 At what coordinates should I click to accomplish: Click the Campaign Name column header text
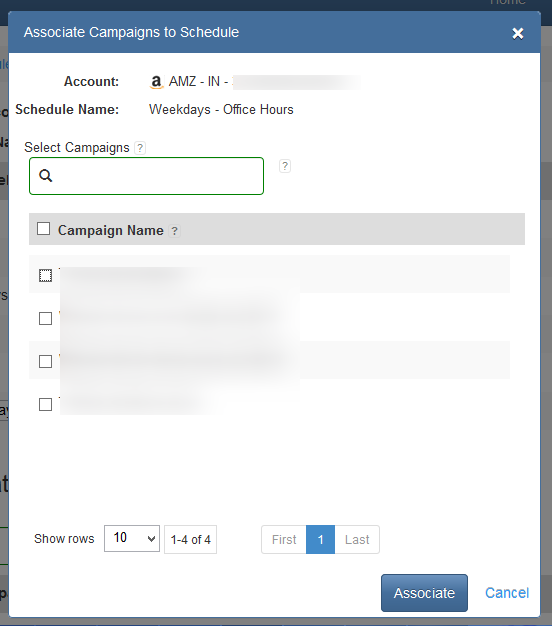point(111,230)
